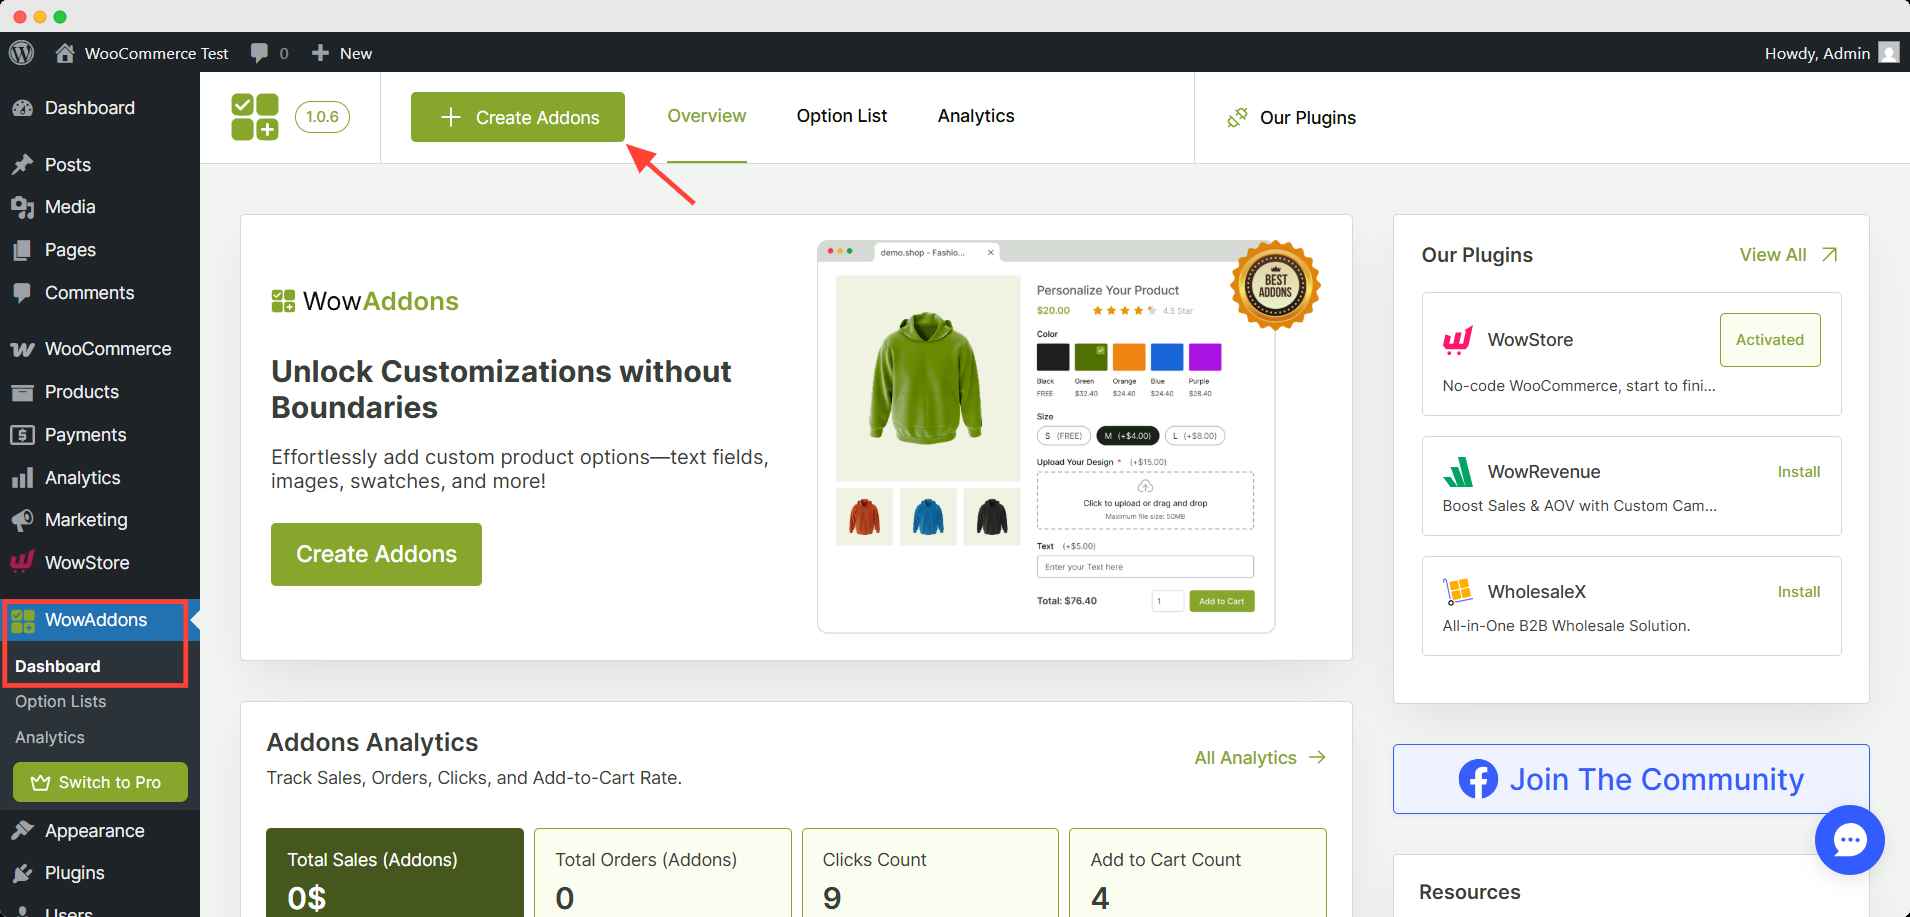This screenshot has width=1910, height=917.
Task: Click the WooCommerce icon in sidebar
Action: point(22,349)
